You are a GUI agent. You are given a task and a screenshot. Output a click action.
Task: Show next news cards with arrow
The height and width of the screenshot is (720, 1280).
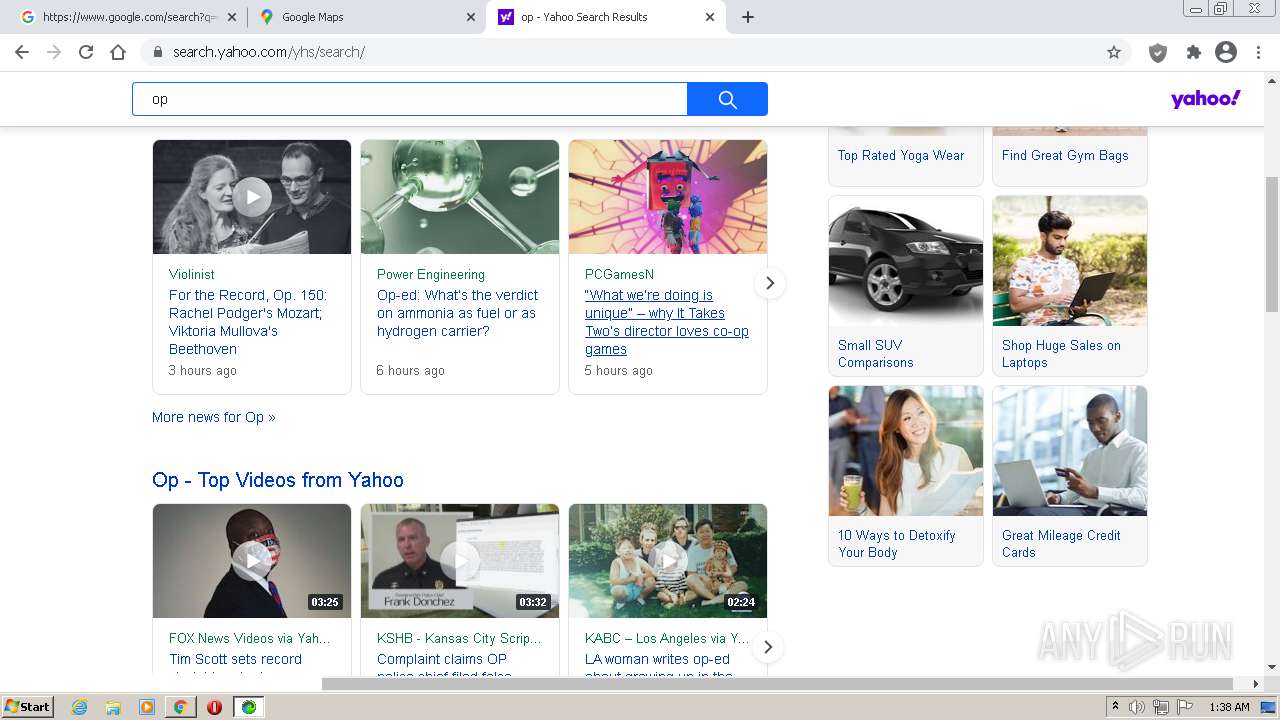[769, 283]
